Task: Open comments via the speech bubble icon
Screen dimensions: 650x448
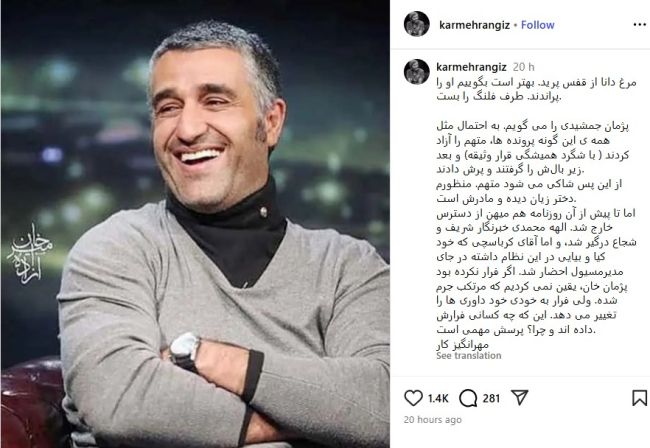Action: (468, 398)
